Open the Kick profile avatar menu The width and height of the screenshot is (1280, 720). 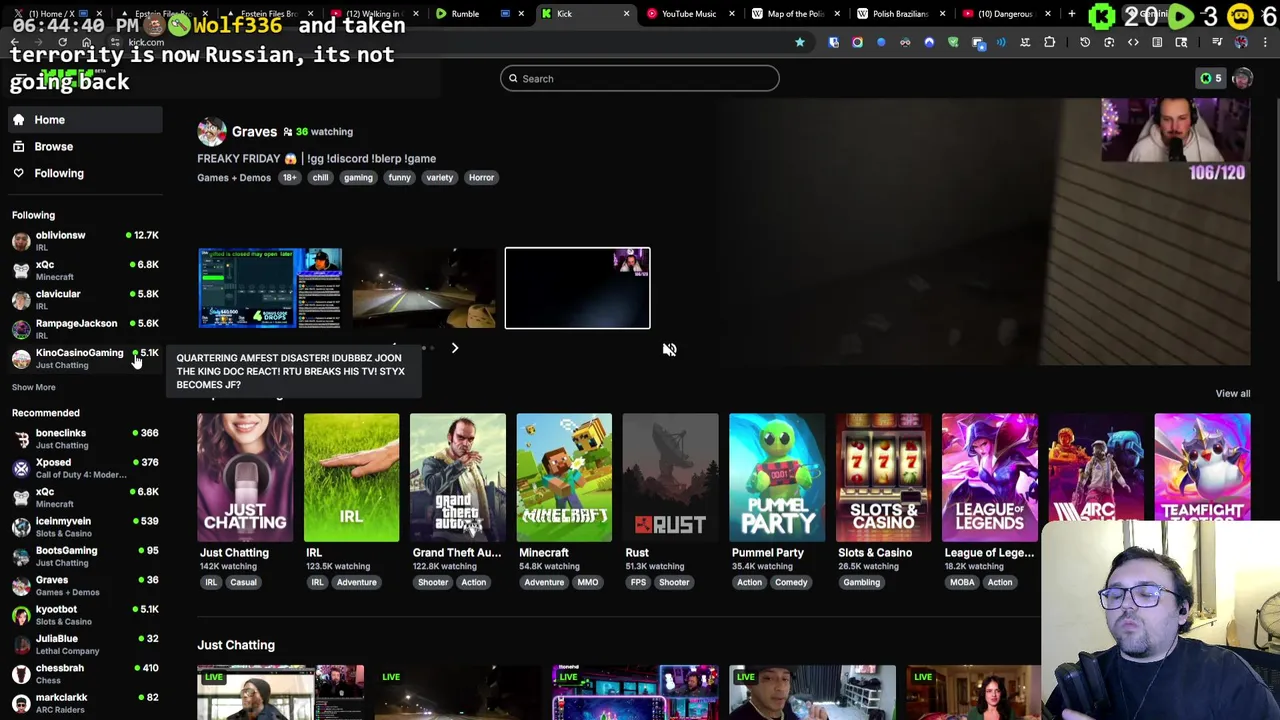click(x=1243, y=79)
